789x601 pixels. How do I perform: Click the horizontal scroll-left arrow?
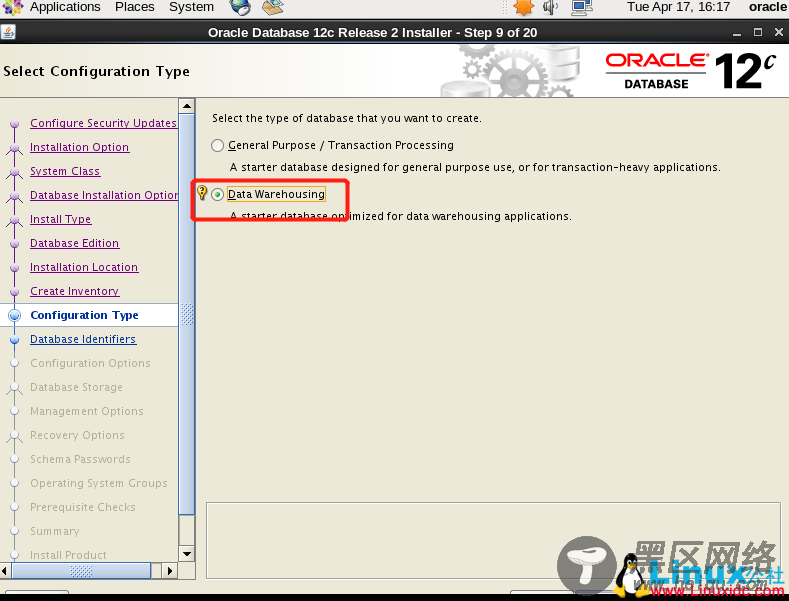[x=5, y=571]
